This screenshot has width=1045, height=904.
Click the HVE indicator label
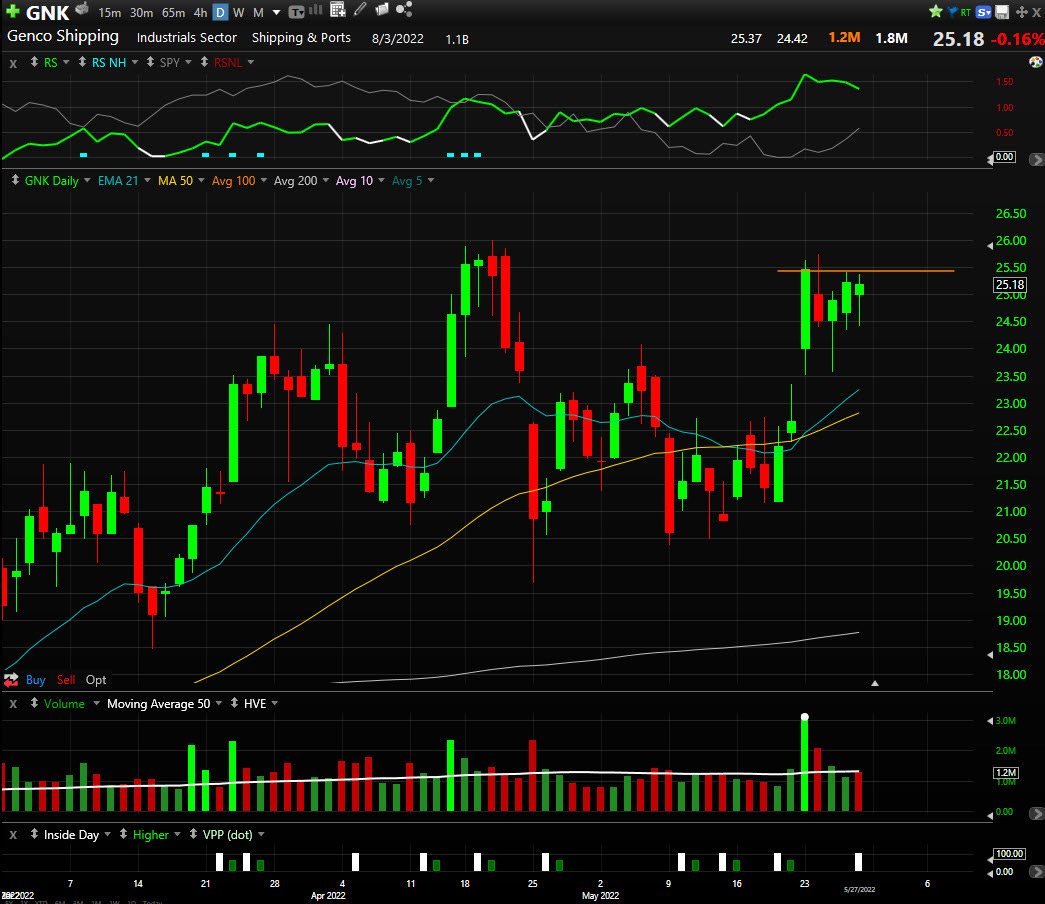click(255, 704)
